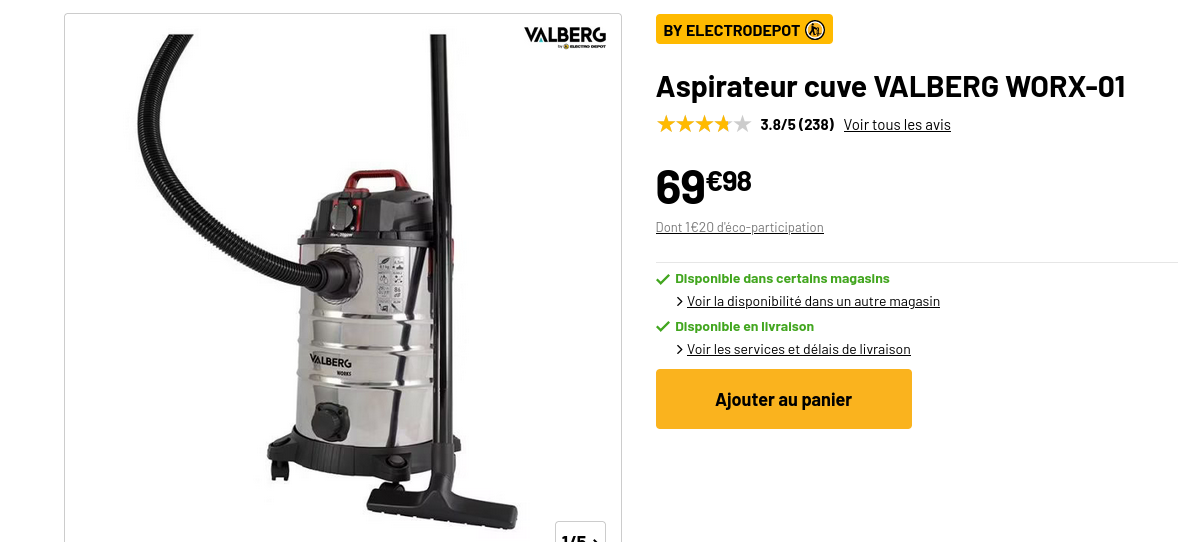
Task: Click the first yellow rating star
Action: [666, 125]
